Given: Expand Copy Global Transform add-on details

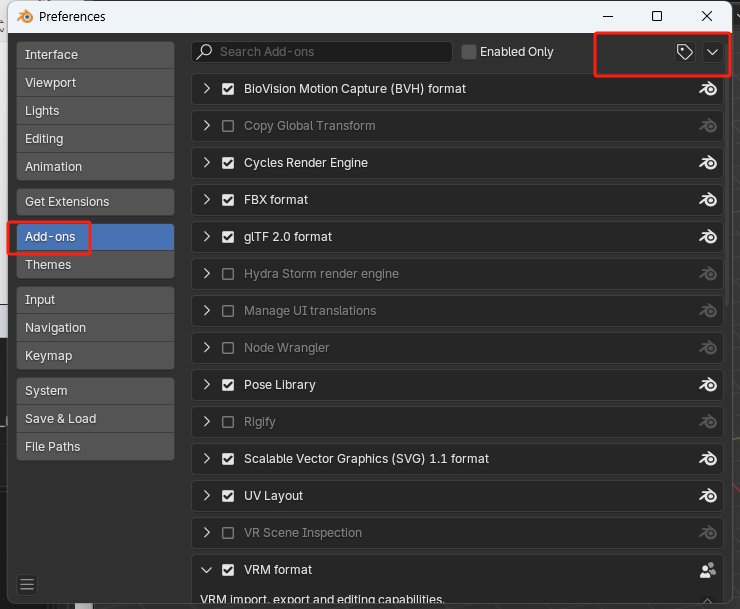Looking at the screenshot, I should point(206,126).
